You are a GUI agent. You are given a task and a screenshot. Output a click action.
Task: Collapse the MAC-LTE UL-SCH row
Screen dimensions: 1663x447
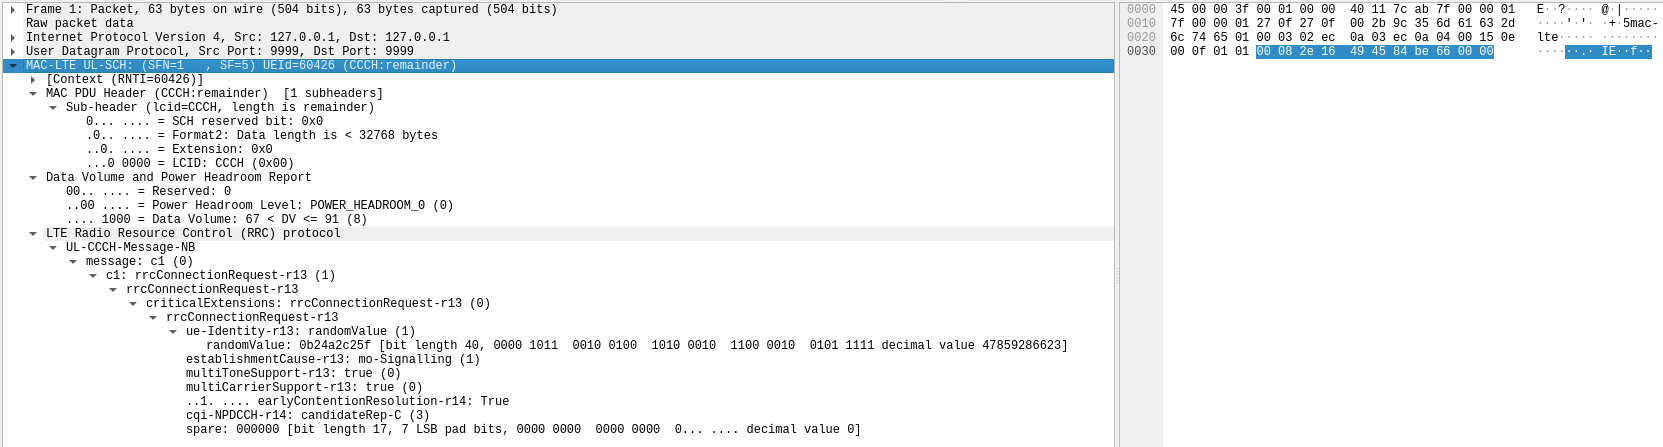pos(13,66)
